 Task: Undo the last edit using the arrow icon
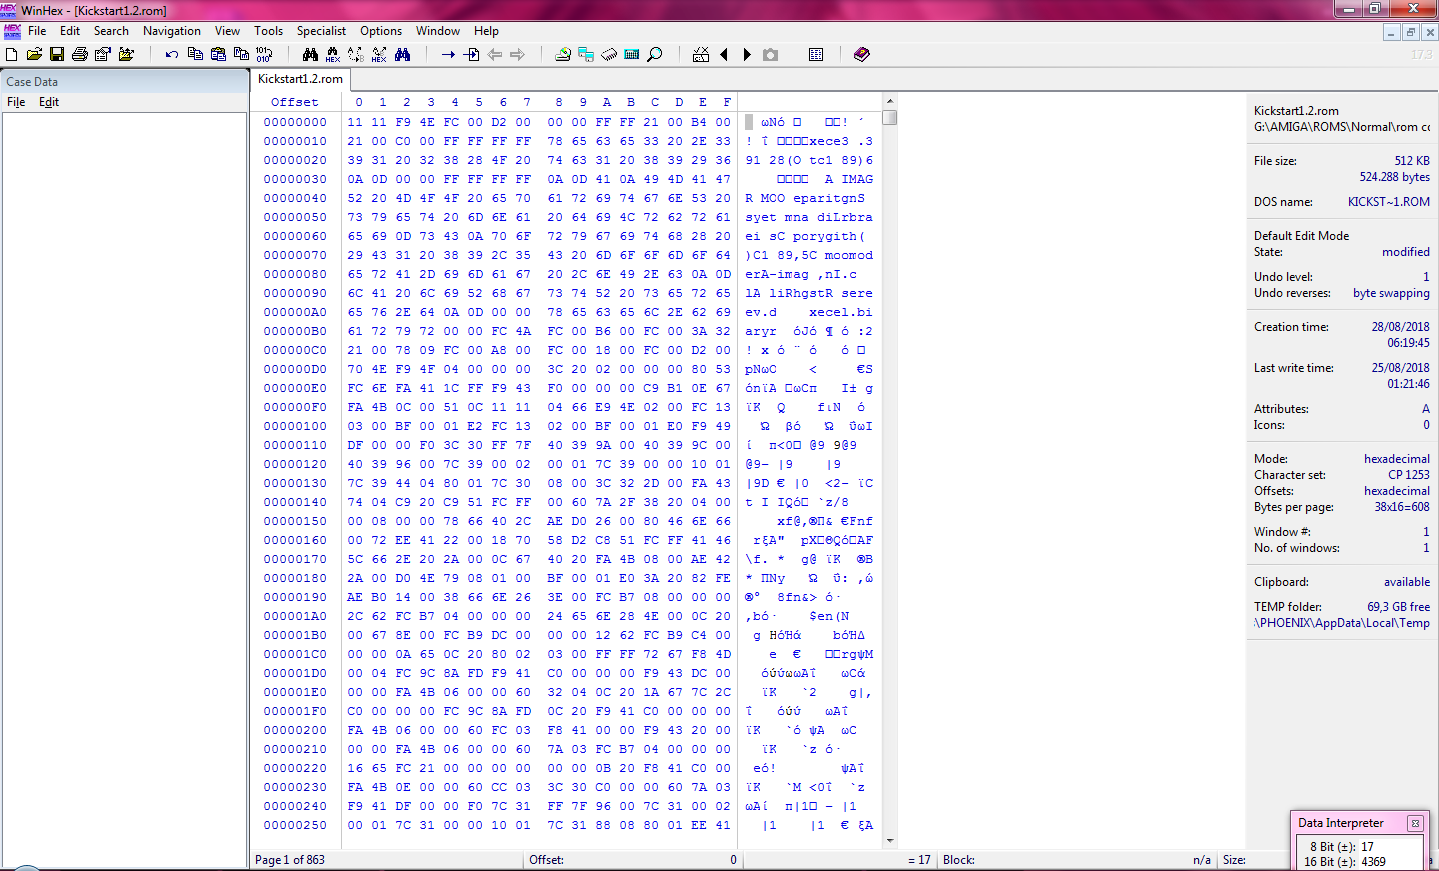click(172, 54)
